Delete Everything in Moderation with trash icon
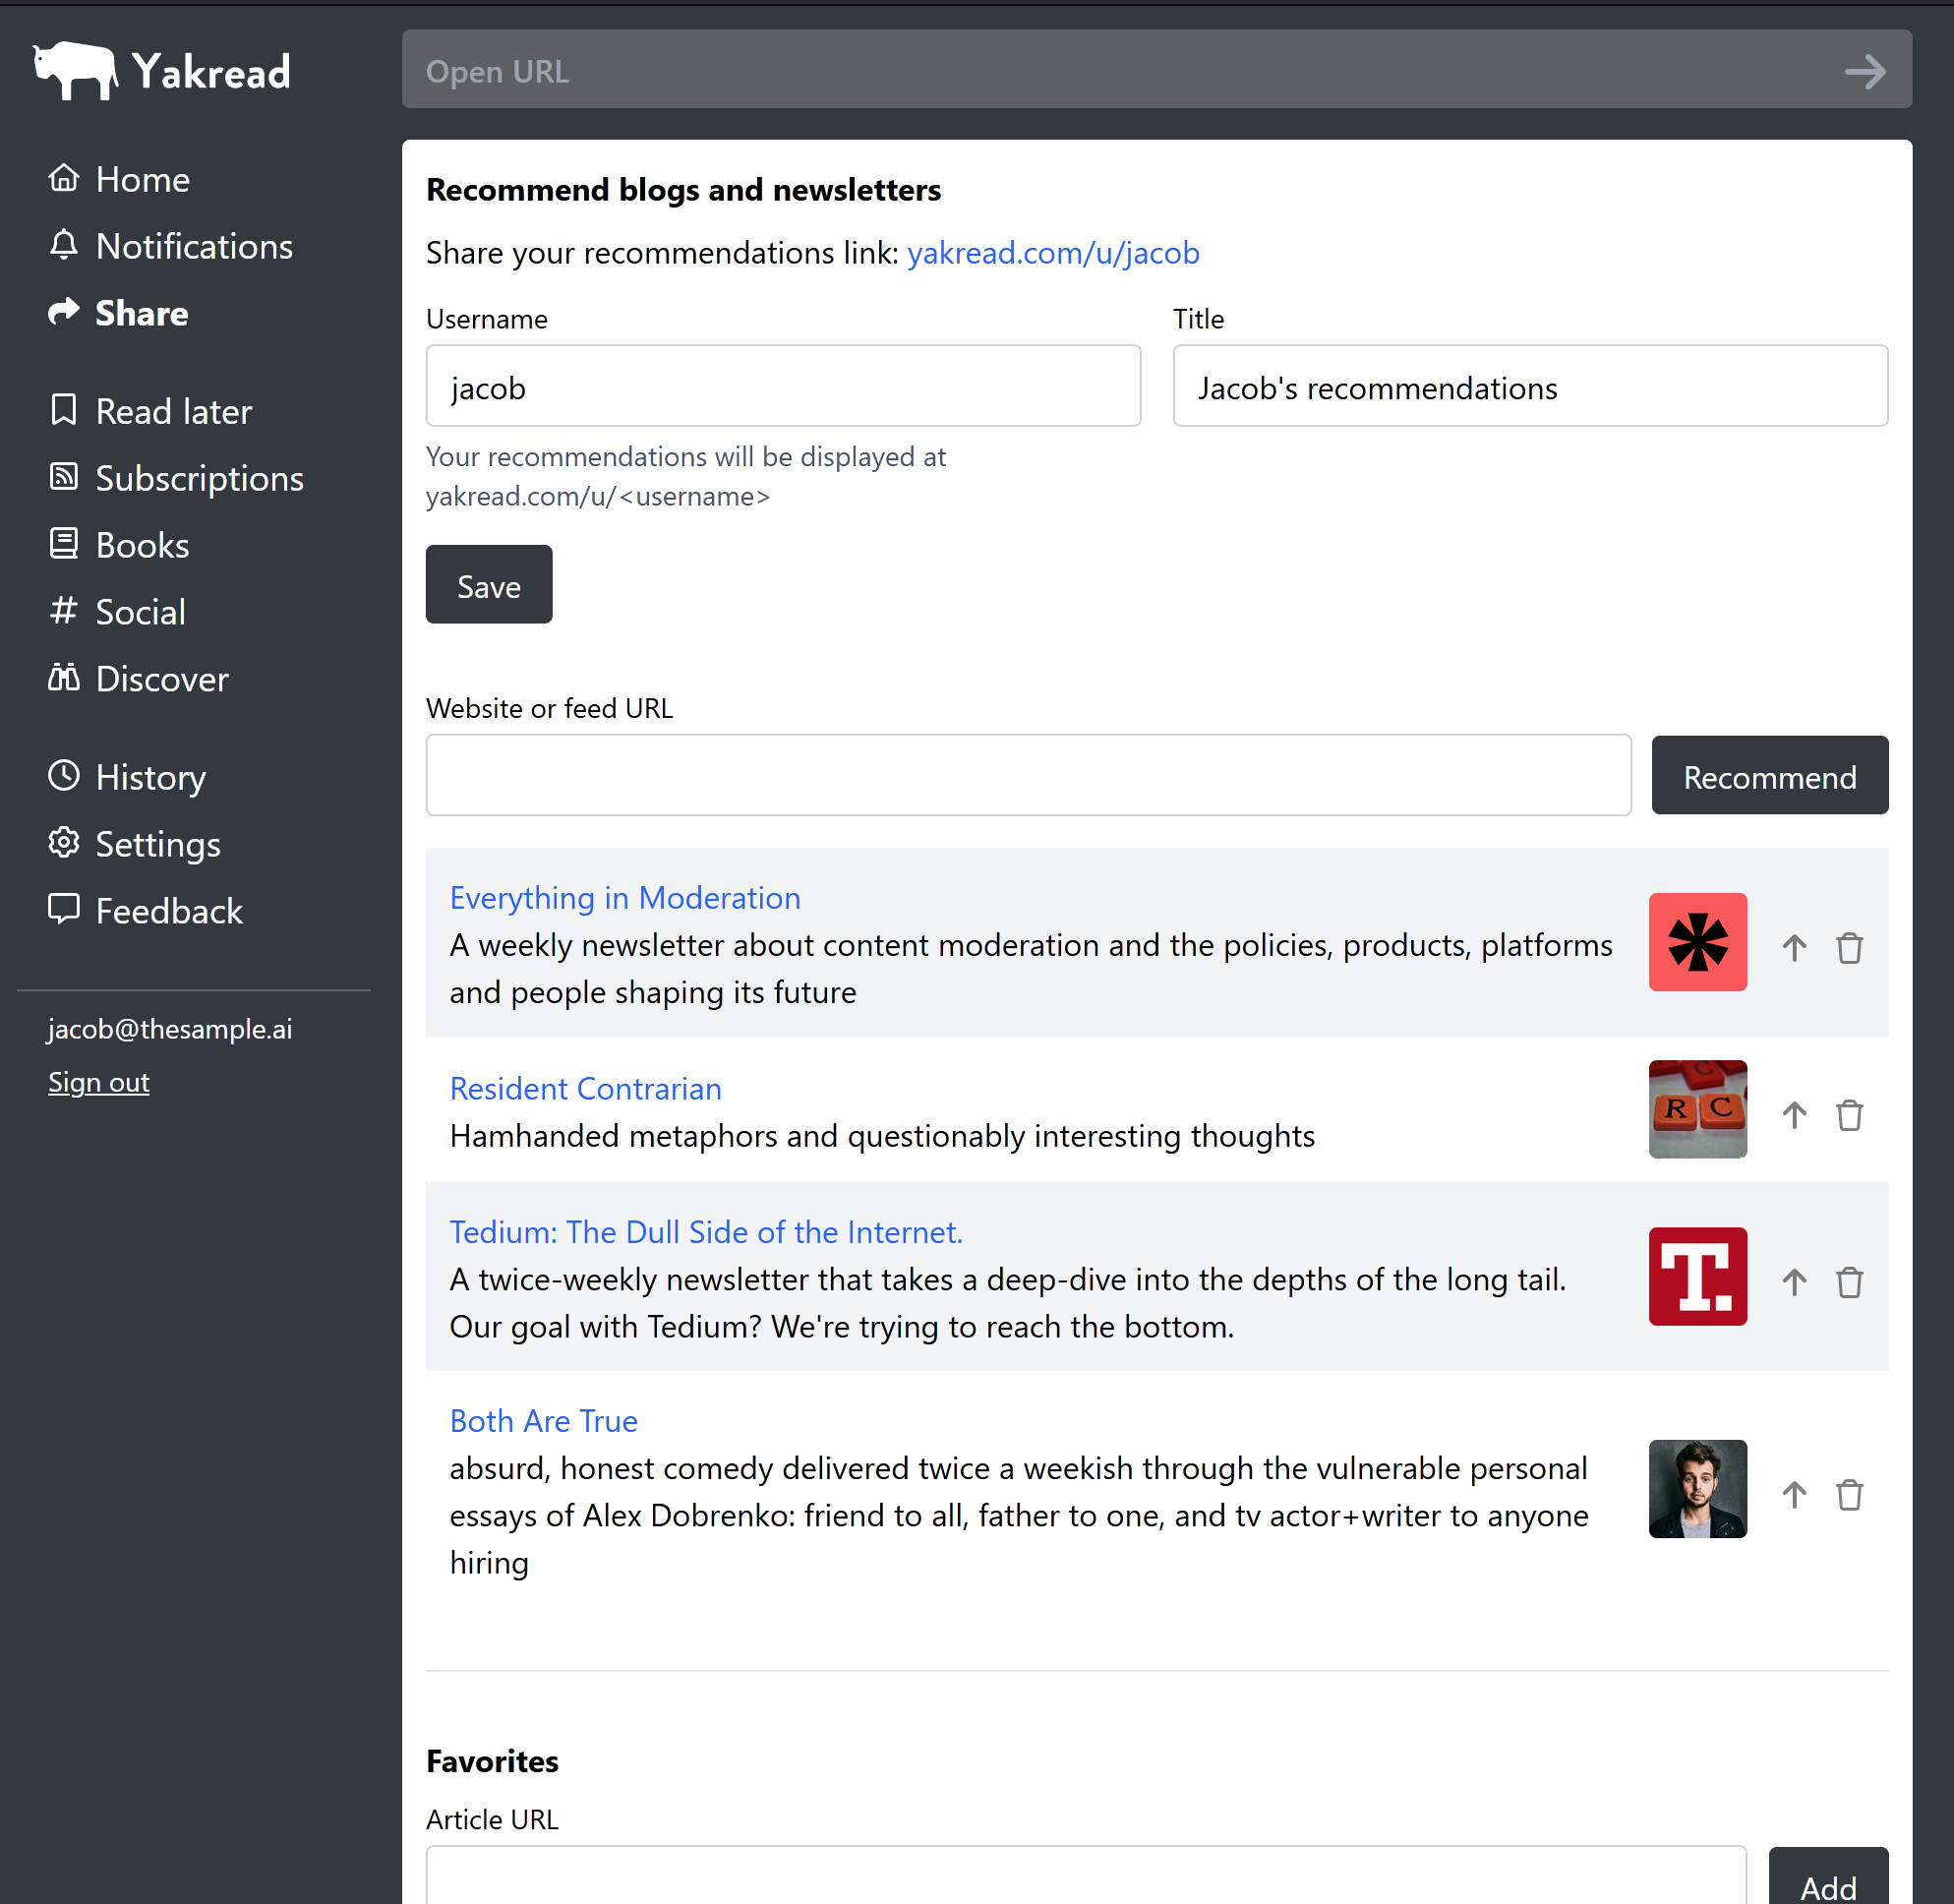 1849,947
